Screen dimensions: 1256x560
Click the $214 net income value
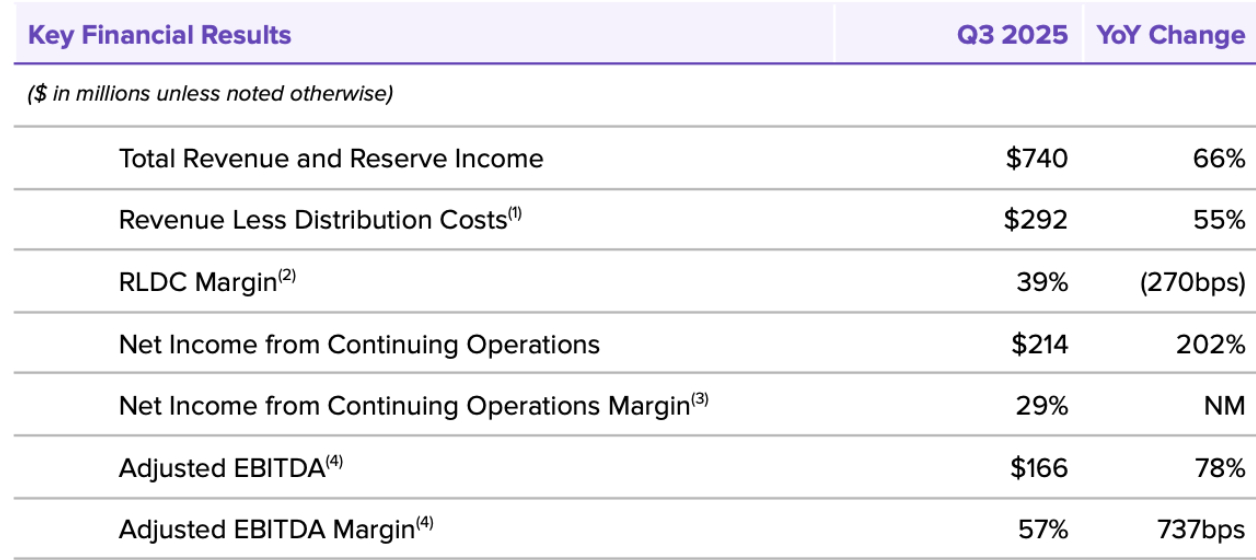(1037, 345)
